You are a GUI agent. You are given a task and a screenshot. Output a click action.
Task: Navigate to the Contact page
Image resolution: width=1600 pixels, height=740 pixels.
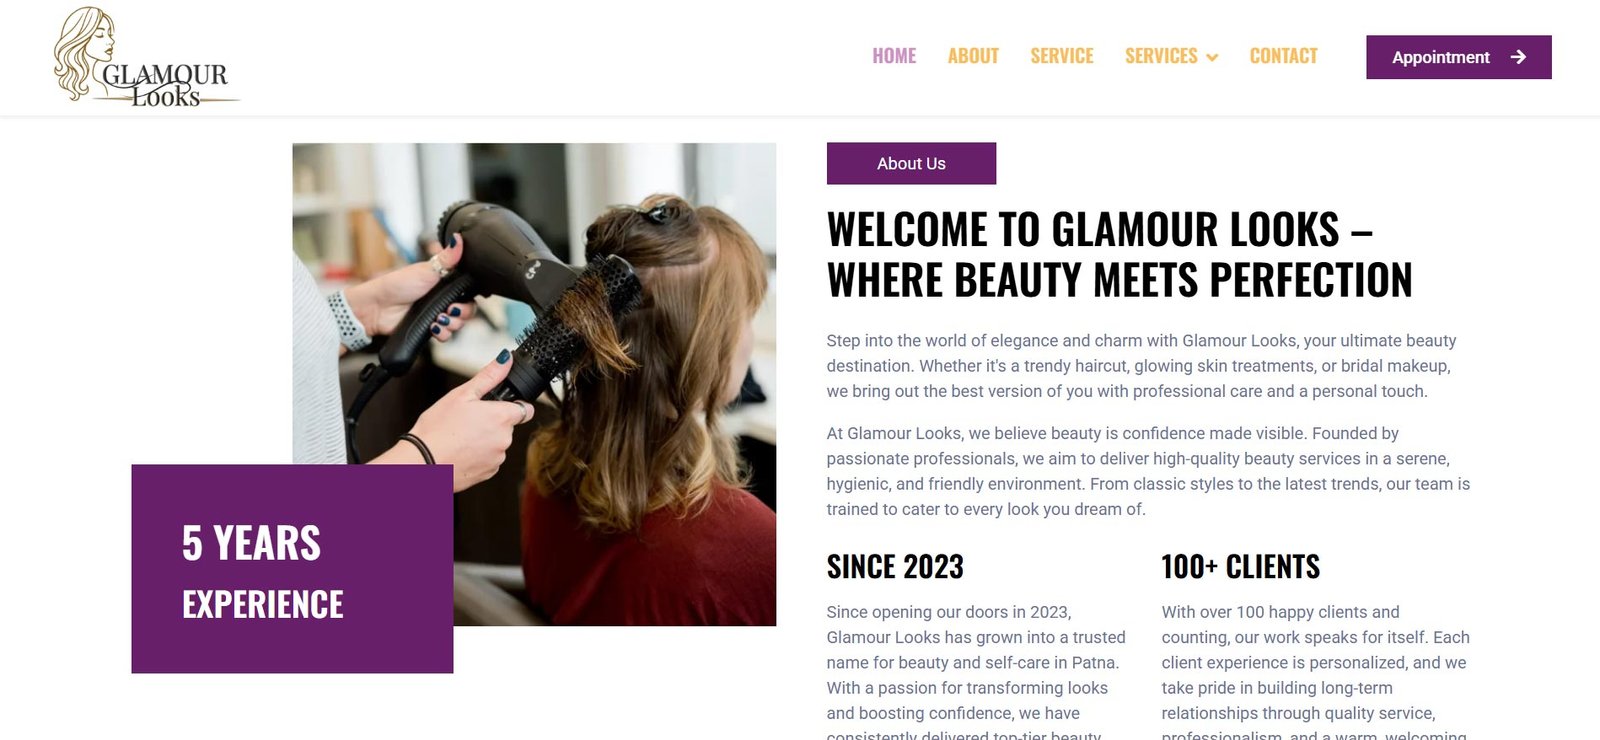(x=1283, y=56)
